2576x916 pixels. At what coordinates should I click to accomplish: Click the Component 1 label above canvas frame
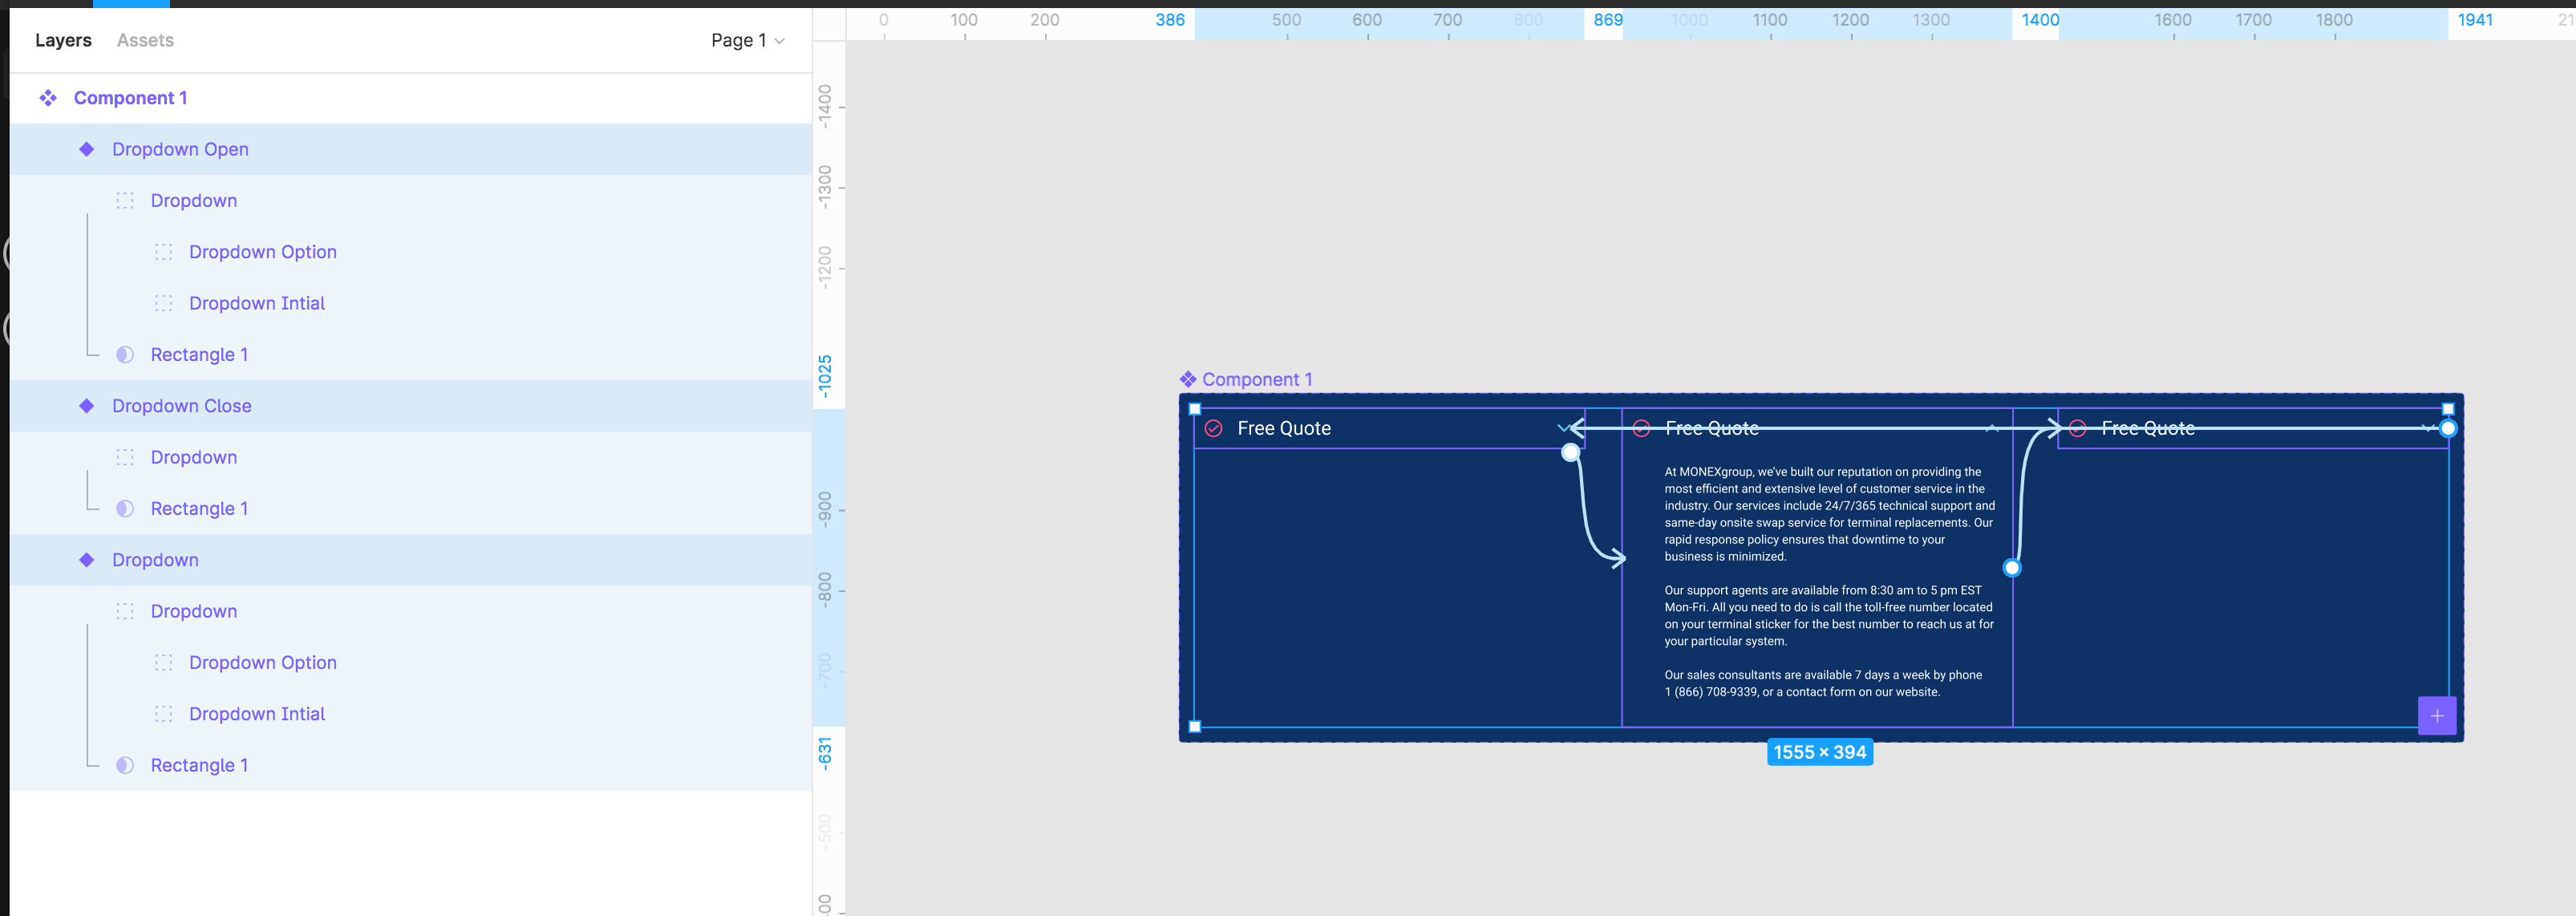point(1256,380)
